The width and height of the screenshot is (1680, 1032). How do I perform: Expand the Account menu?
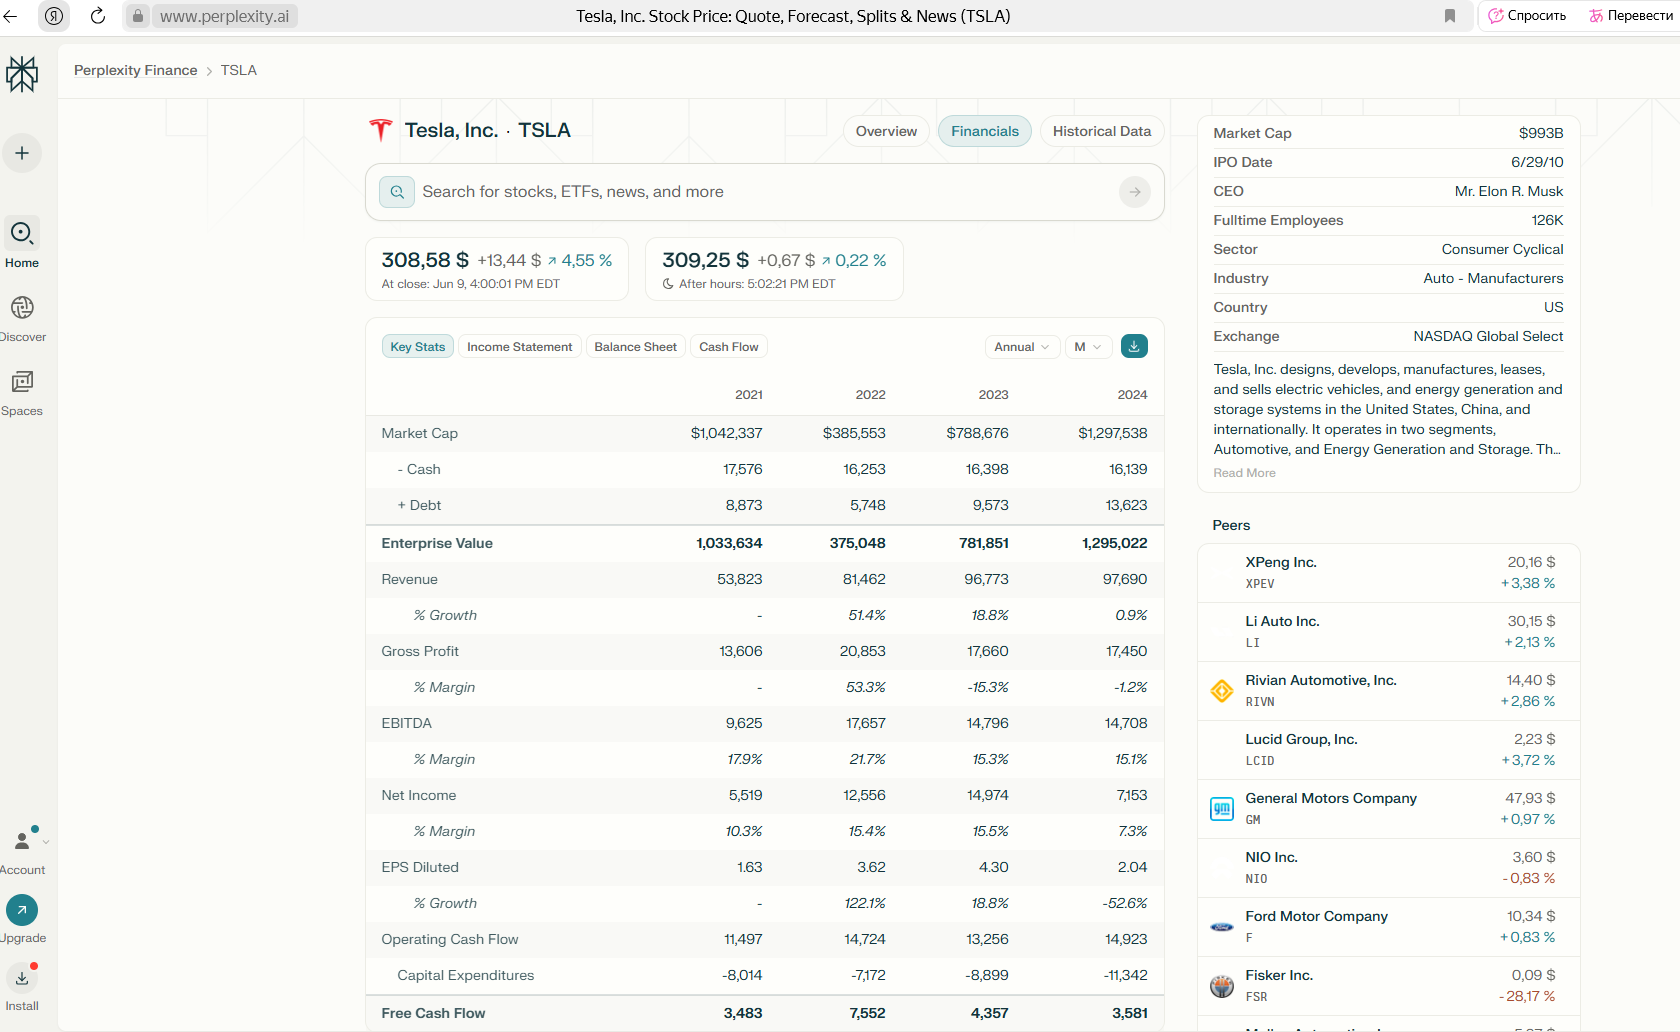(x=24, y=841)
